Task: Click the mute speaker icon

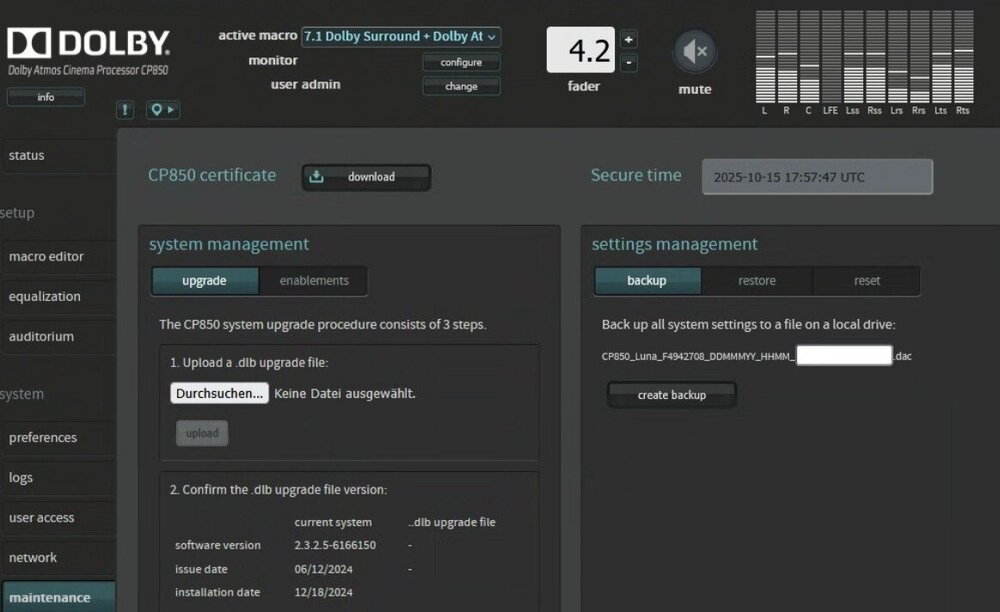Action: pos(694,51)
